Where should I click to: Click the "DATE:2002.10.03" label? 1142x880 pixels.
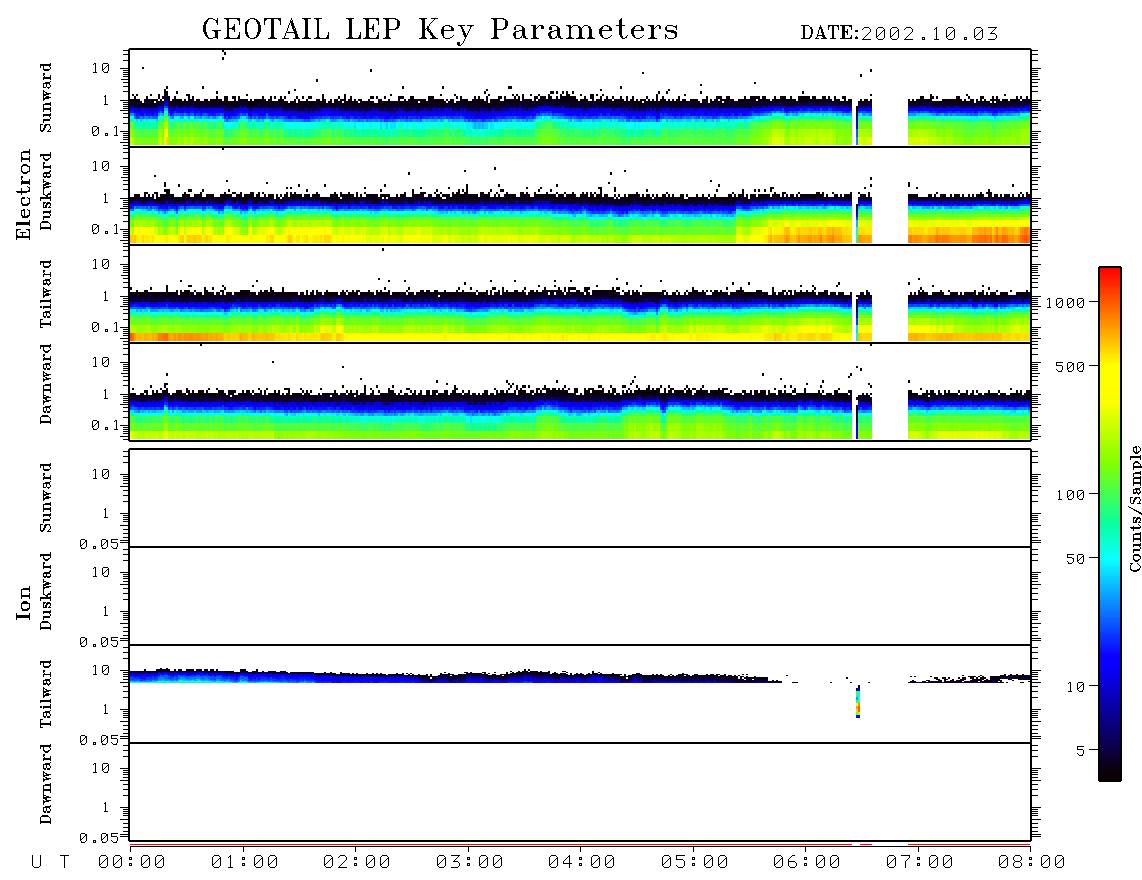[899, 34]
